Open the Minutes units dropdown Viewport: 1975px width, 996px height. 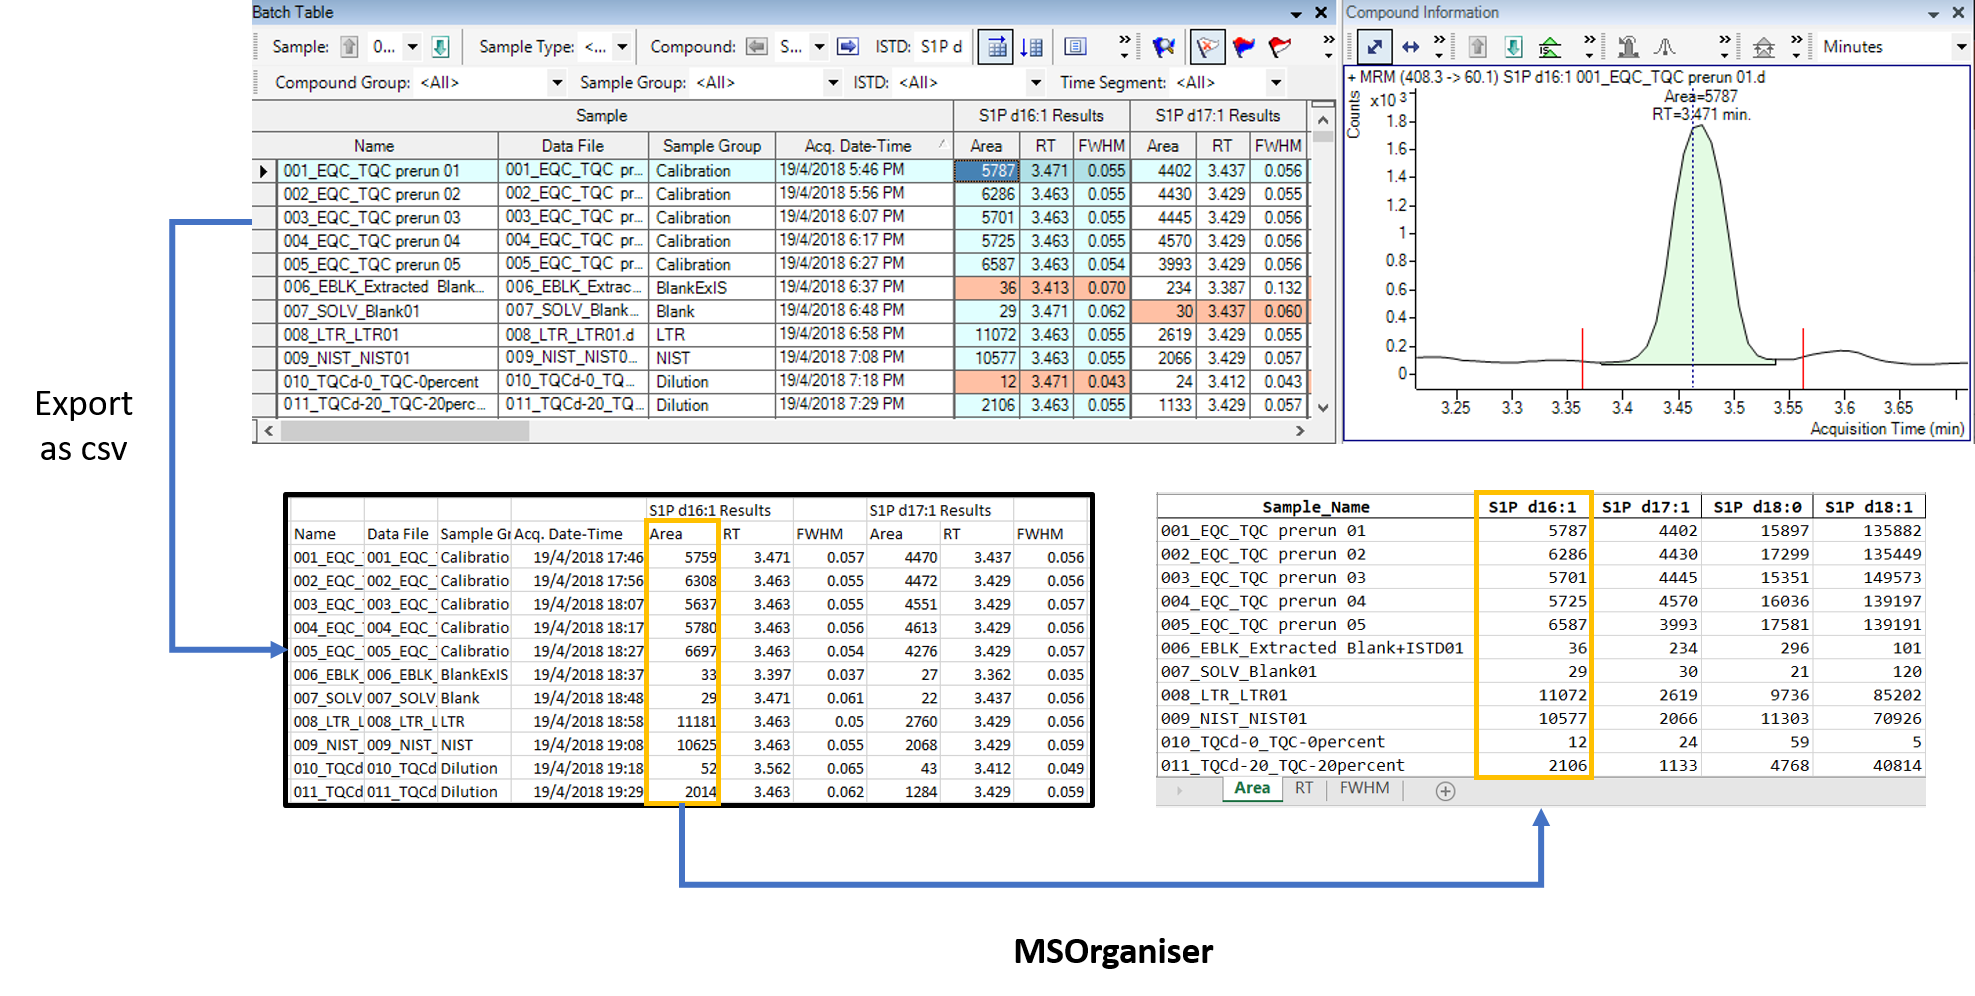click(x=1961, y=47)
